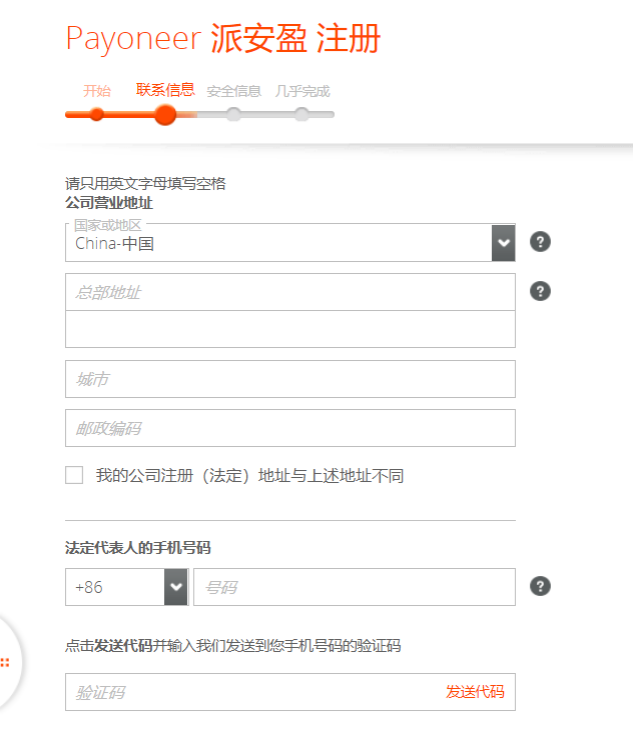
Task: Click the first small orange progress dot
Action: 97,114
